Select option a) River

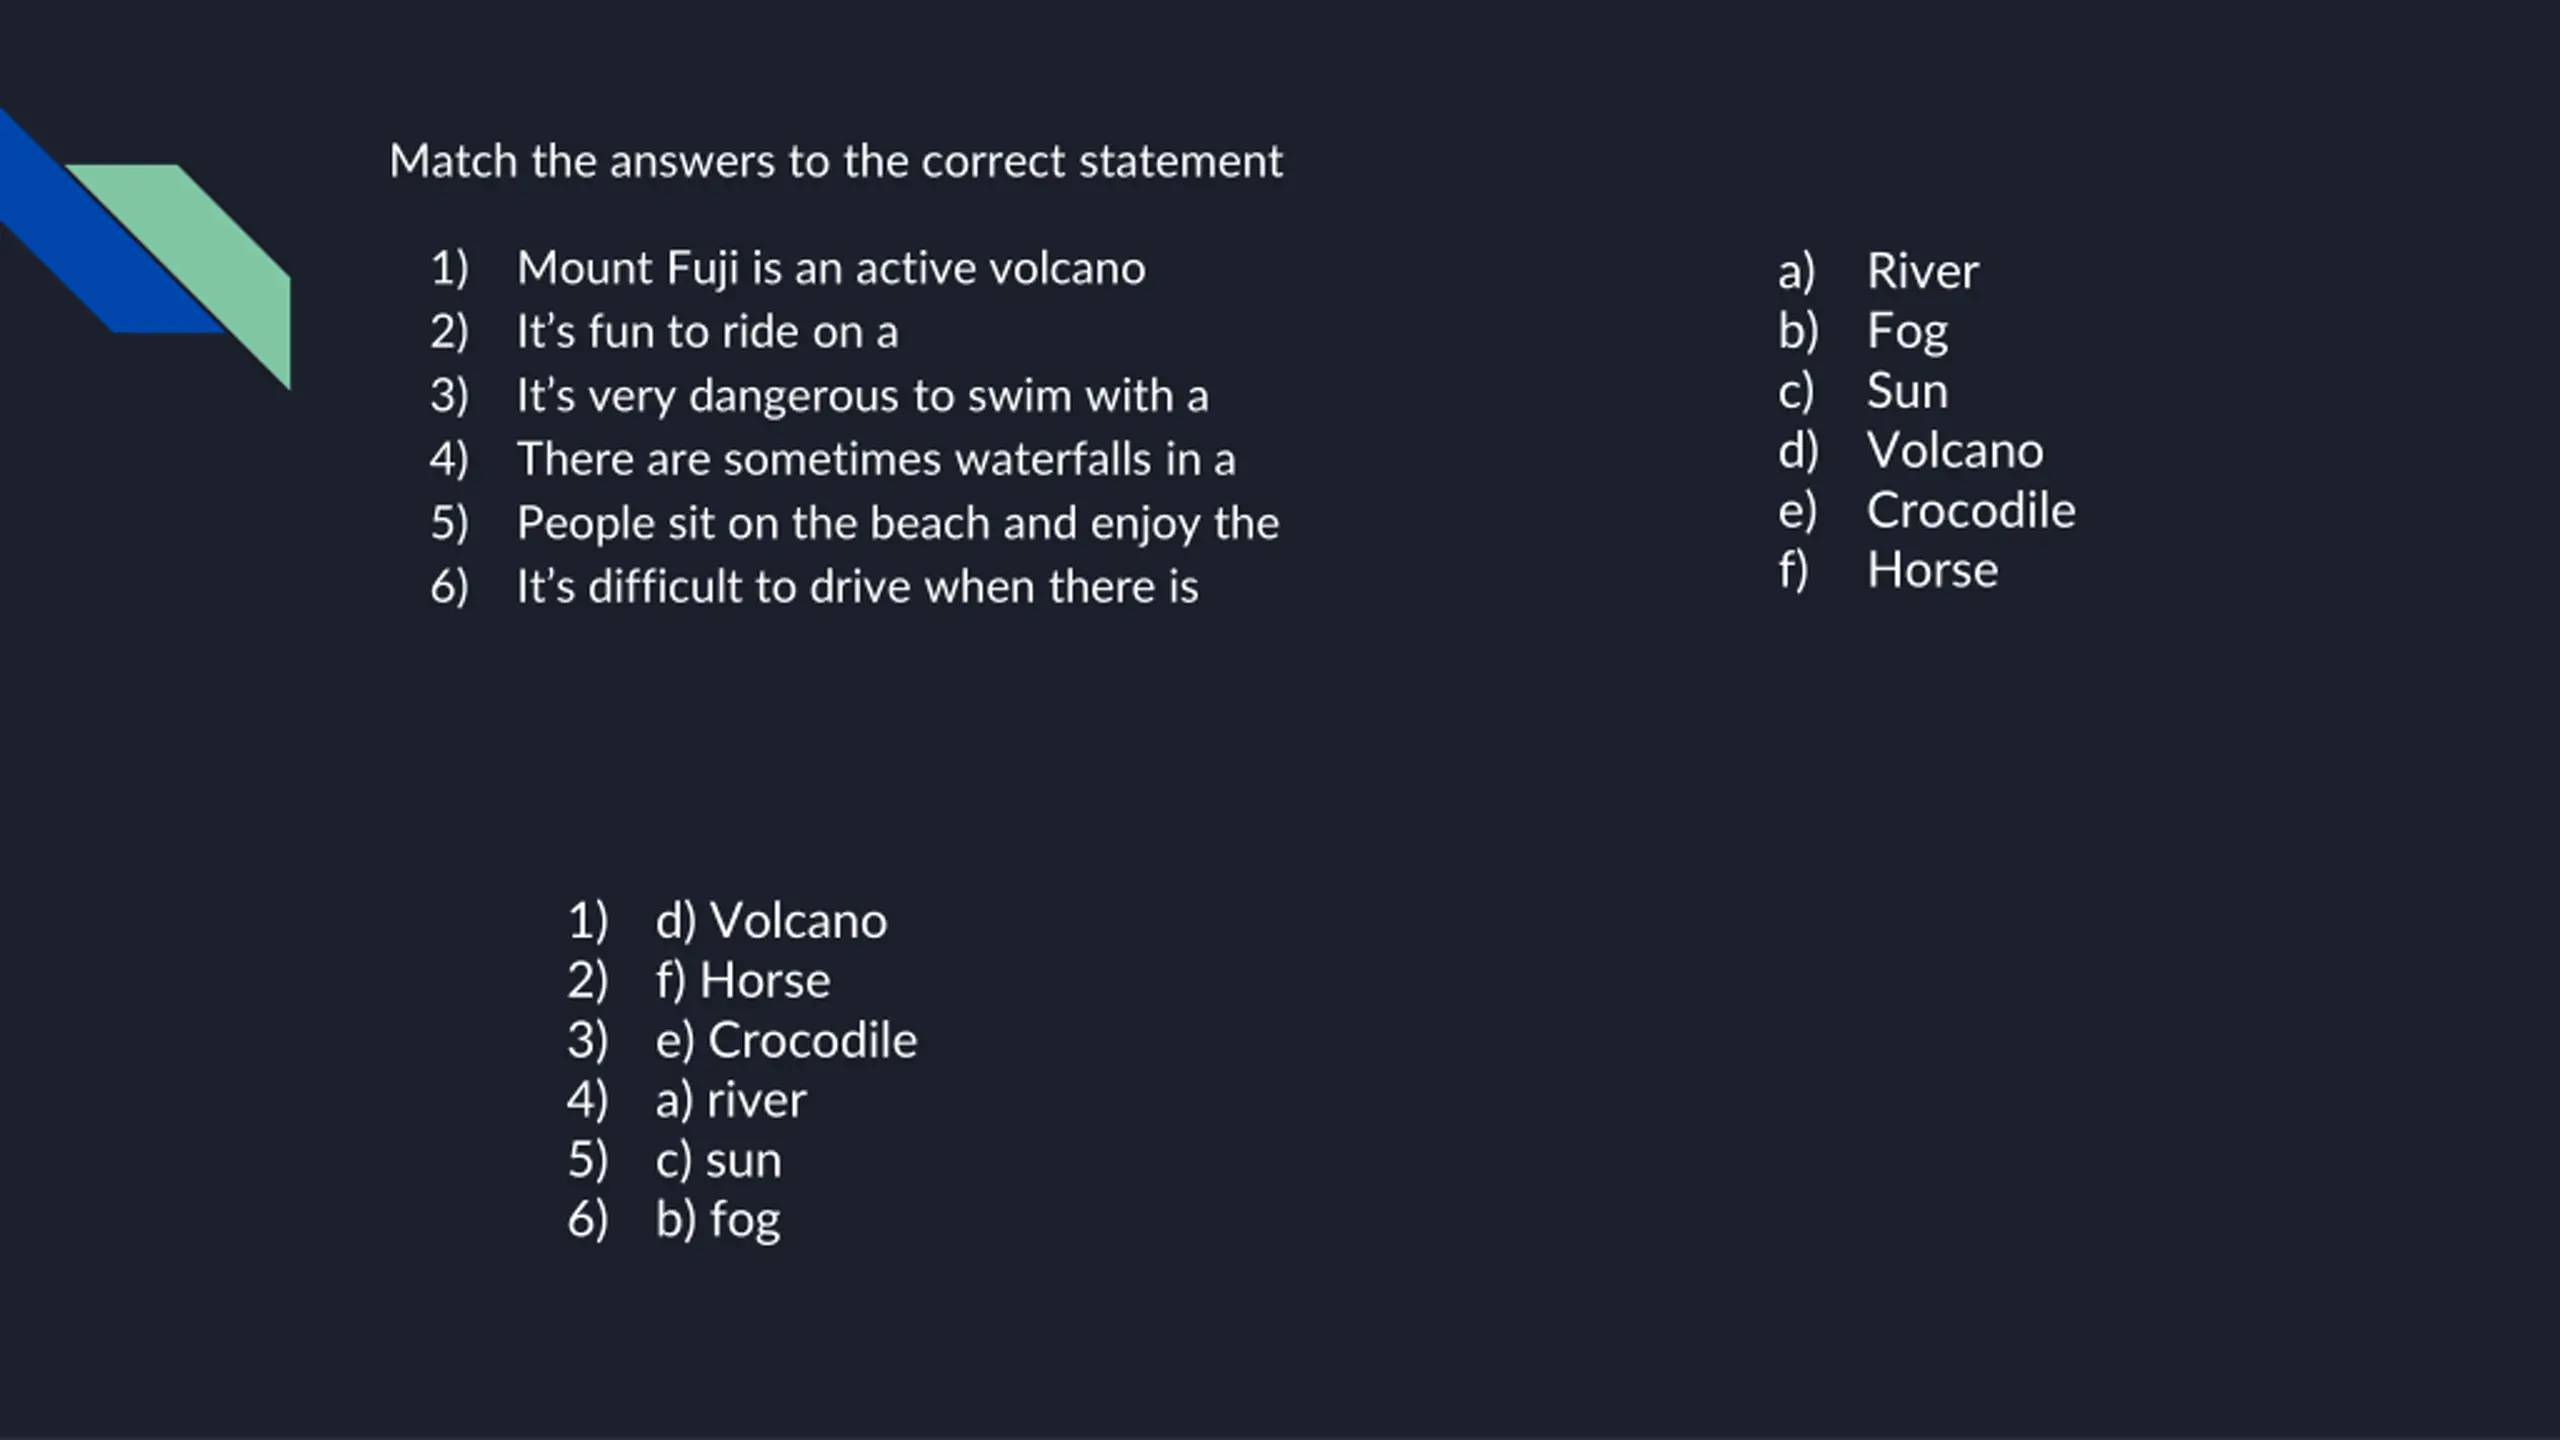(1921, 271)
